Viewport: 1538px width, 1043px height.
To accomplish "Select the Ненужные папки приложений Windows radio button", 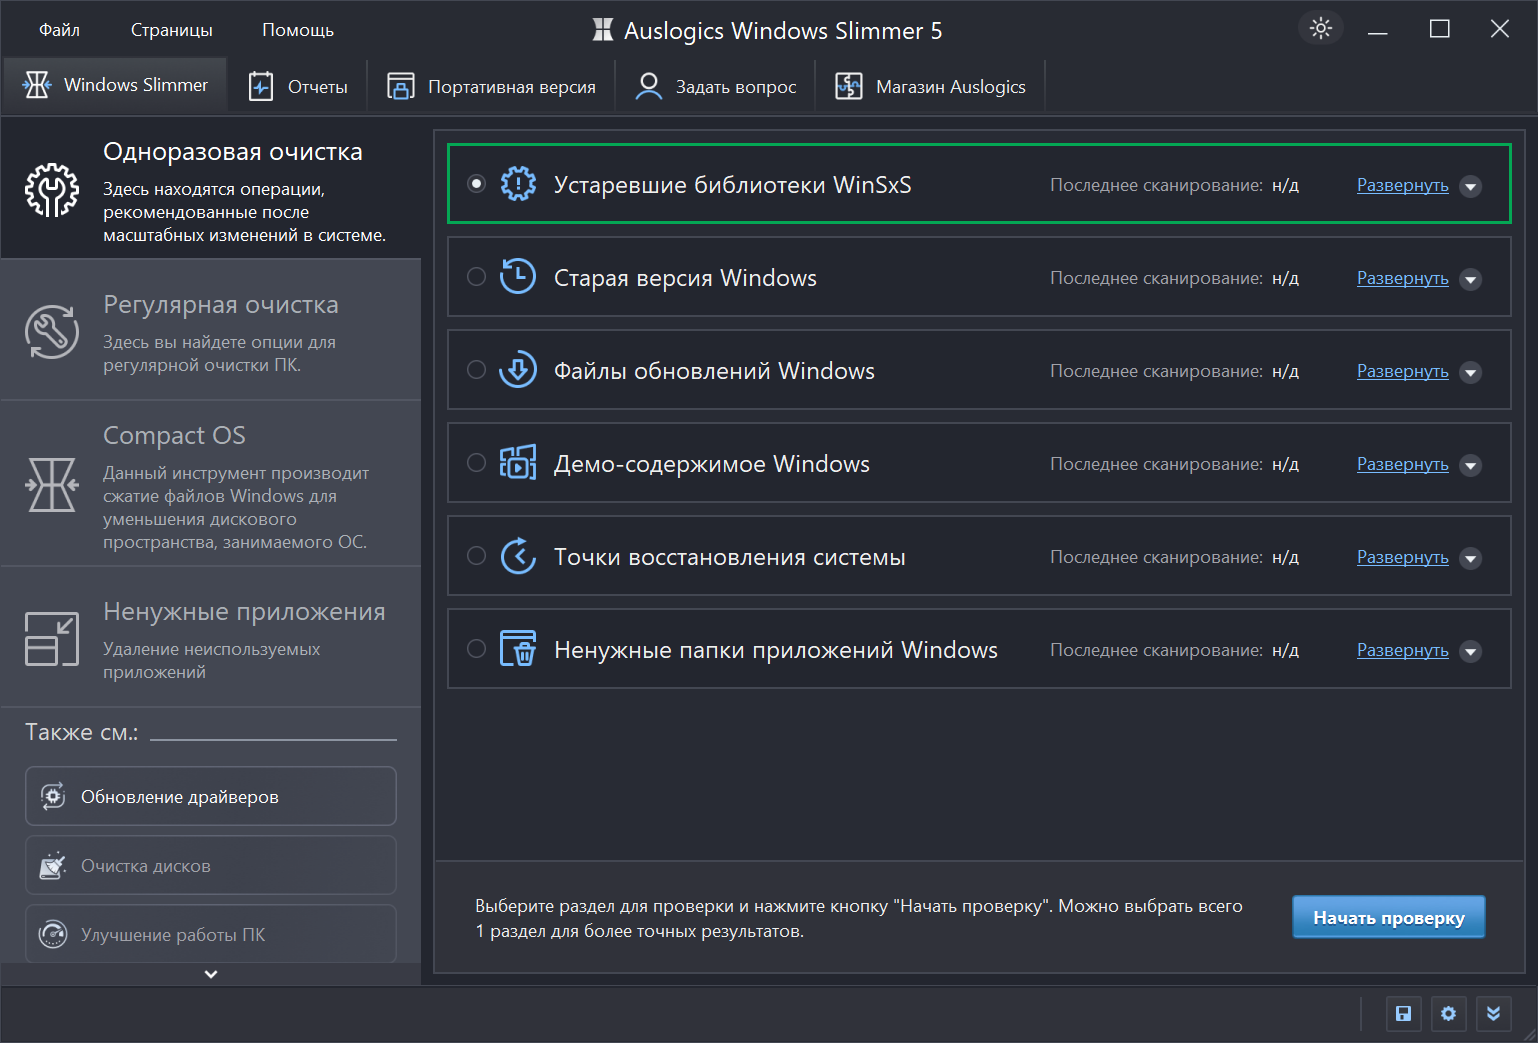I will [477, 648].
